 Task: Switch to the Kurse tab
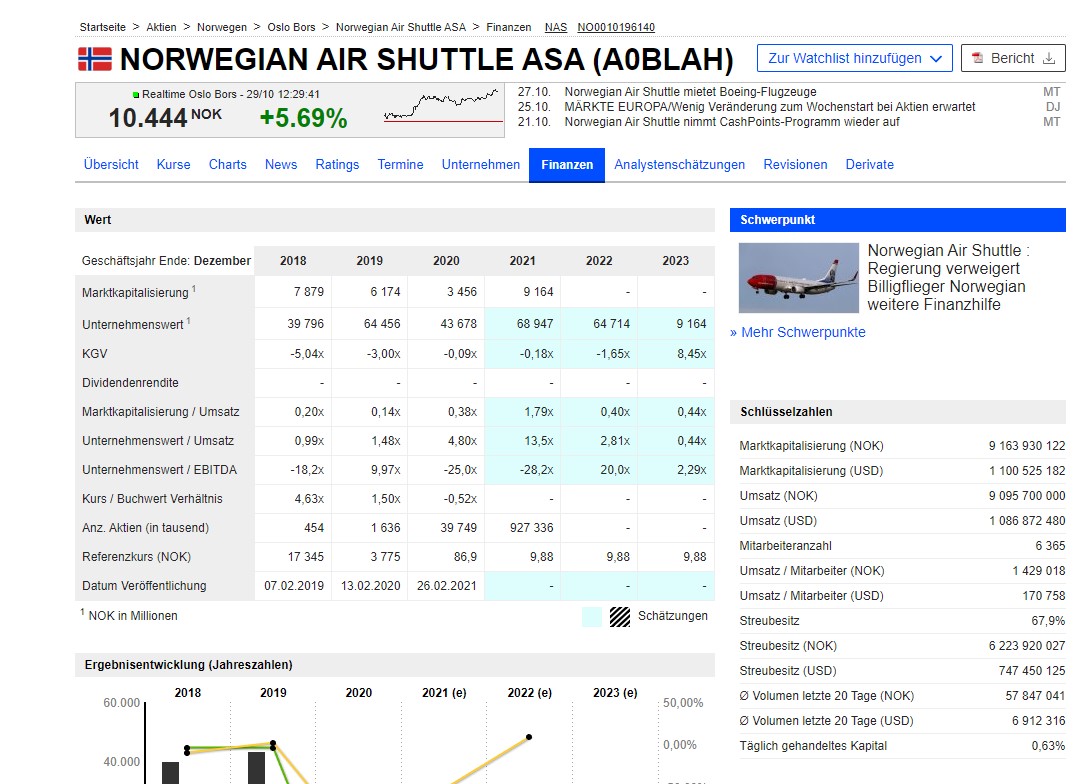(x=173, y=164)
